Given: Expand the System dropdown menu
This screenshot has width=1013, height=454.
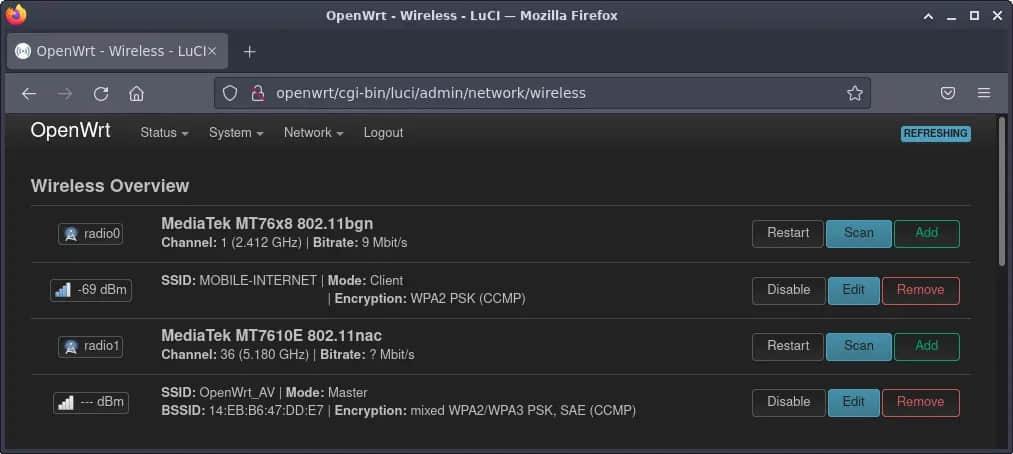Looking at the screenshot, I should pyautogui.click(x=236, y=133).
